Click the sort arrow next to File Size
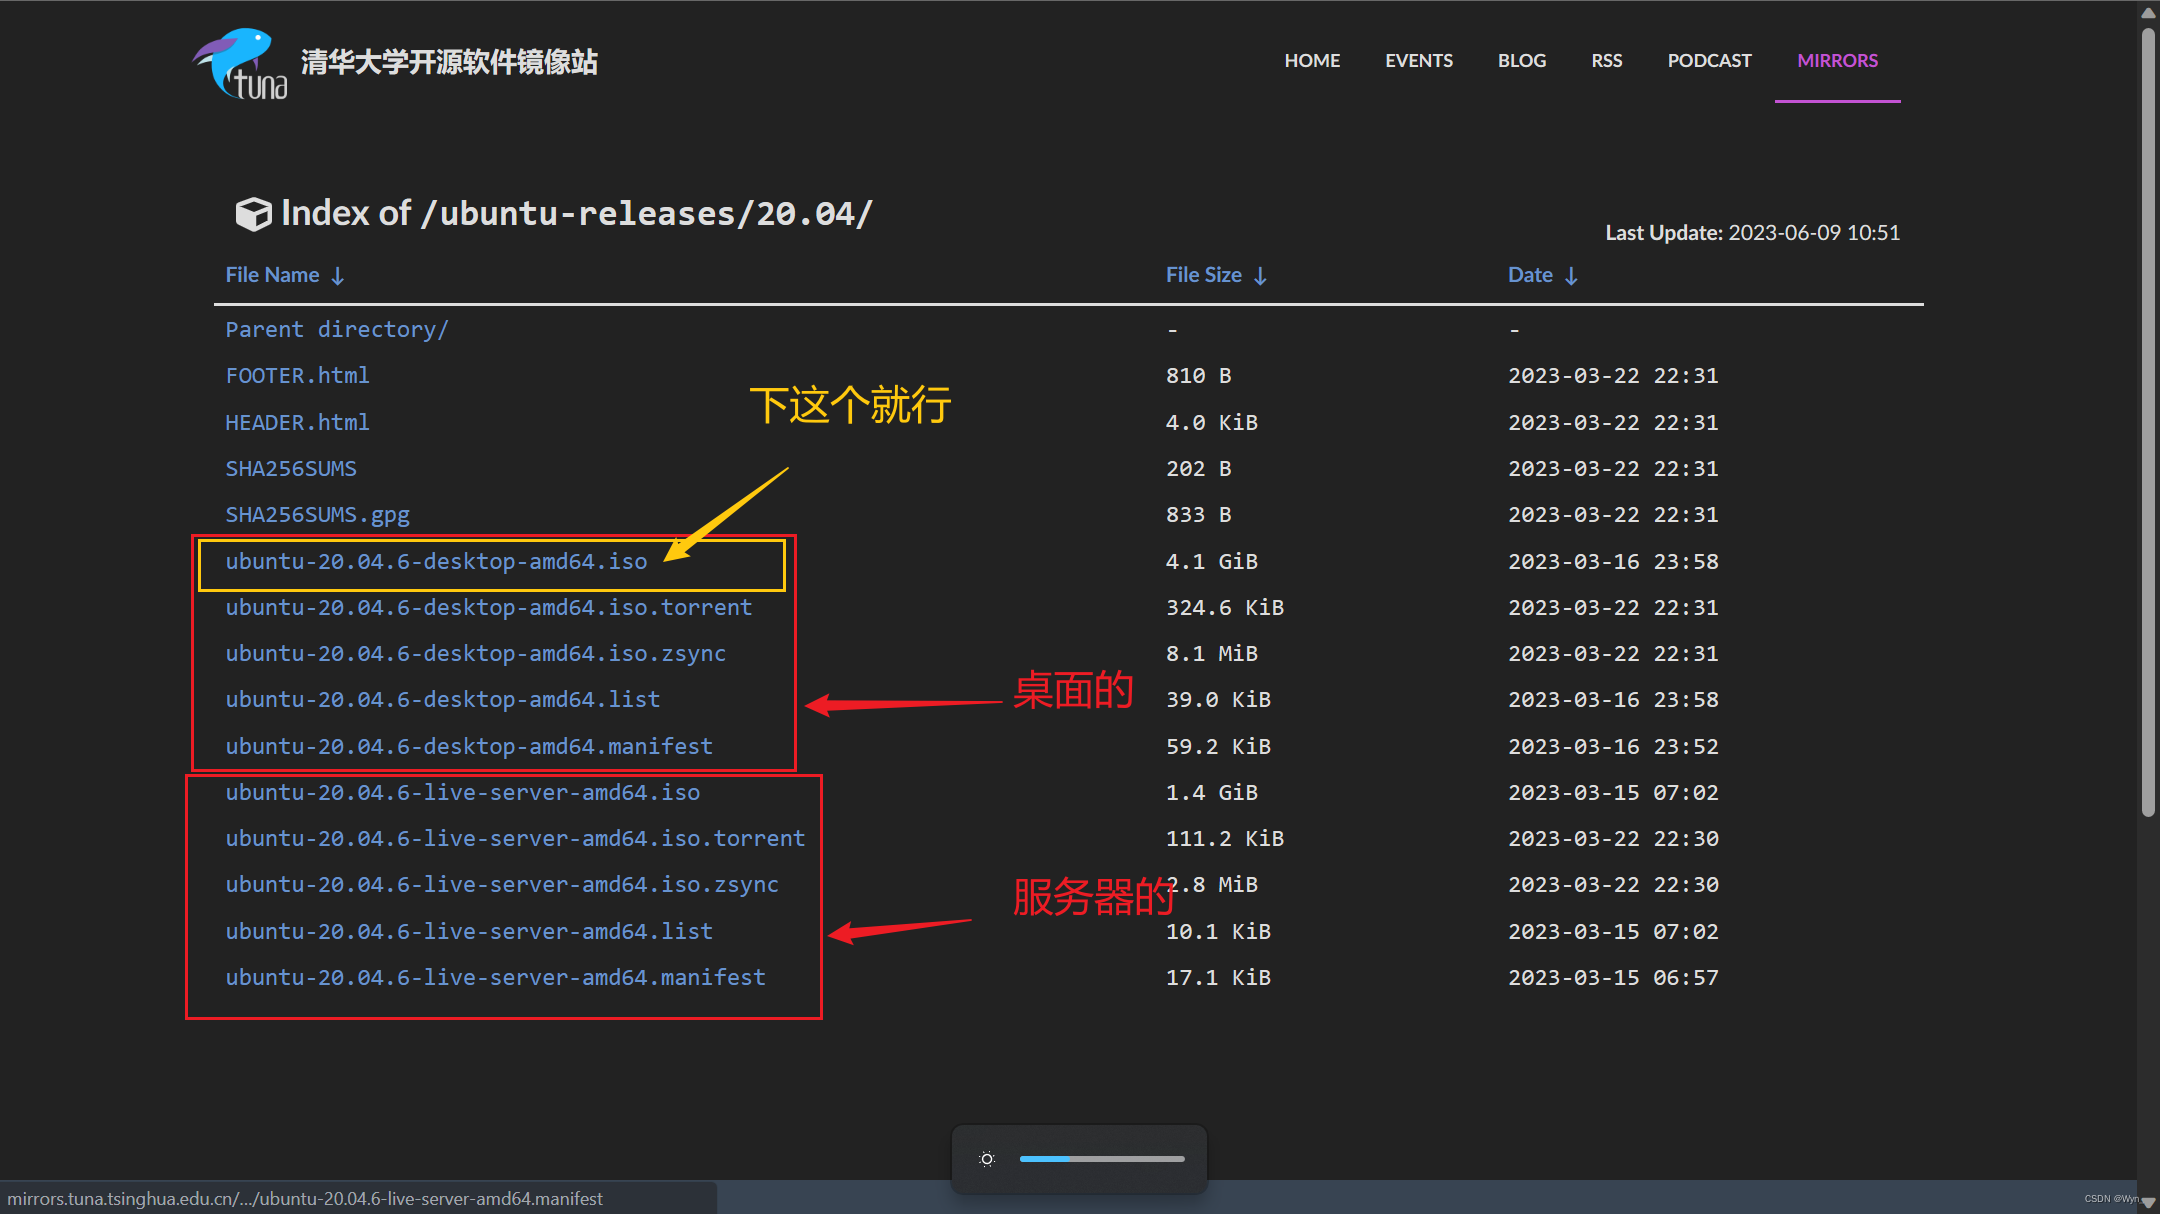Screen dimensions: 2160x1214 1260,276
